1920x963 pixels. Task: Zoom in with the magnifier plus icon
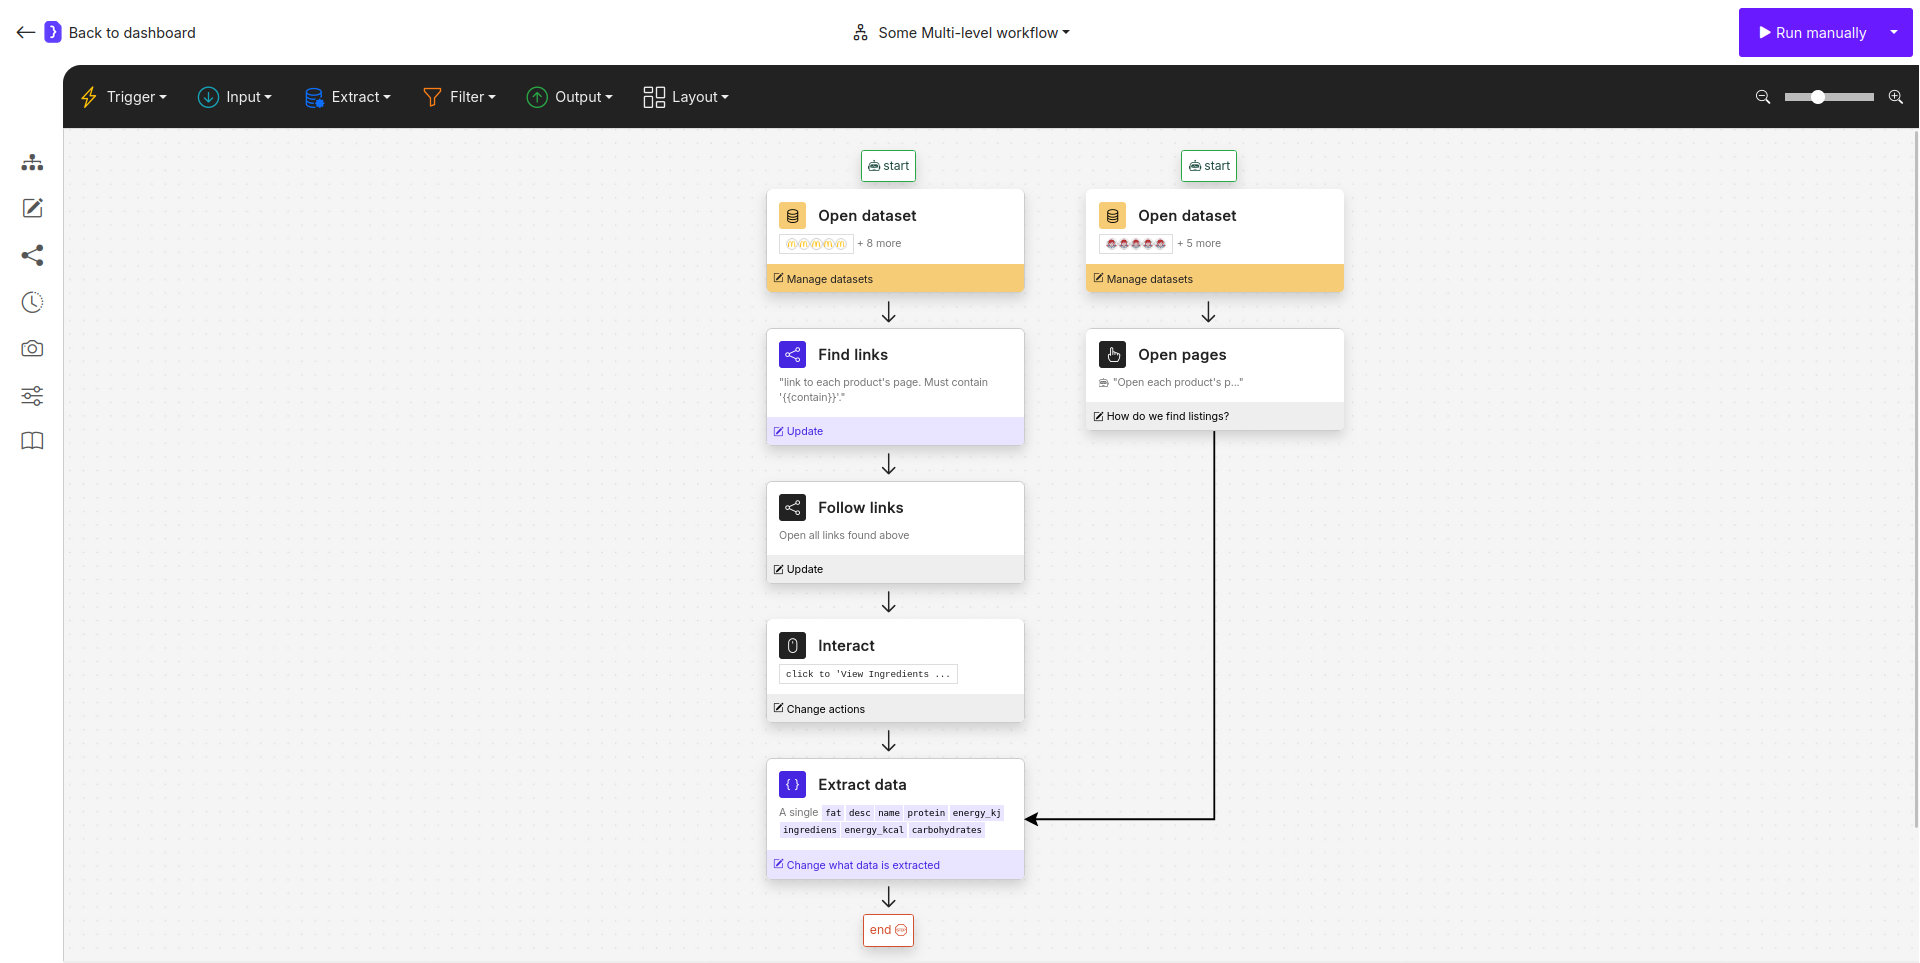point(1896,97)
